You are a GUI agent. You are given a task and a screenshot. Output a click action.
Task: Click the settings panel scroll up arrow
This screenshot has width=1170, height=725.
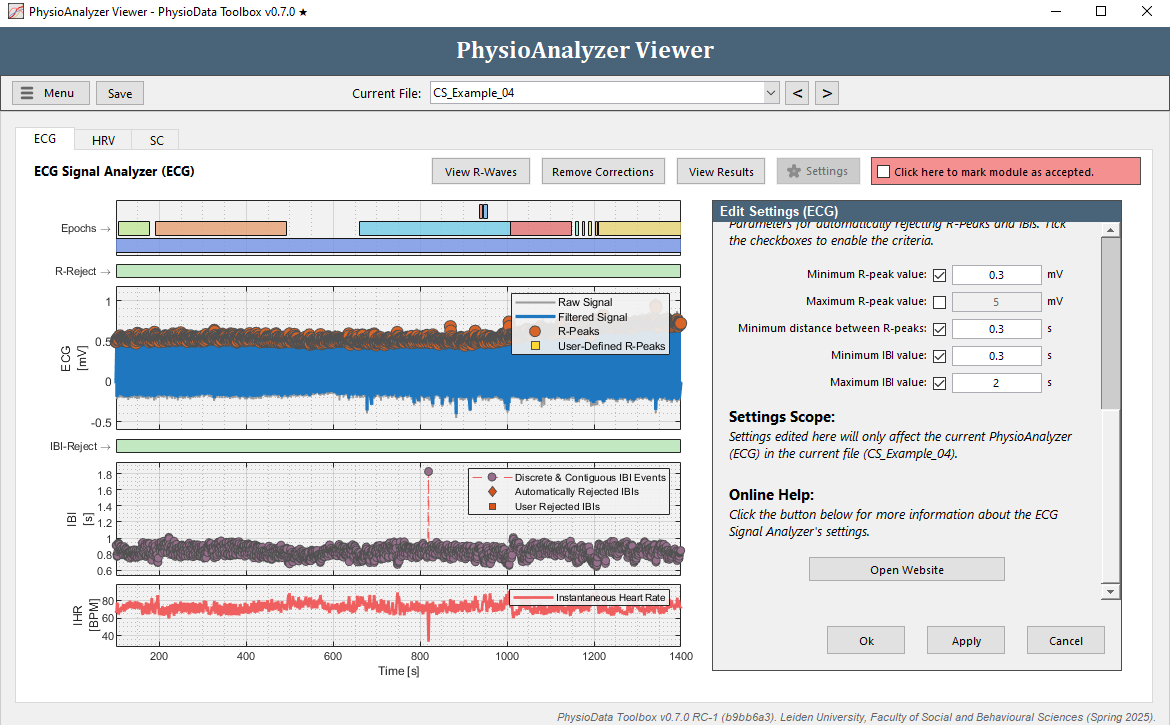pyautogui.click(x=1110, y=230)
